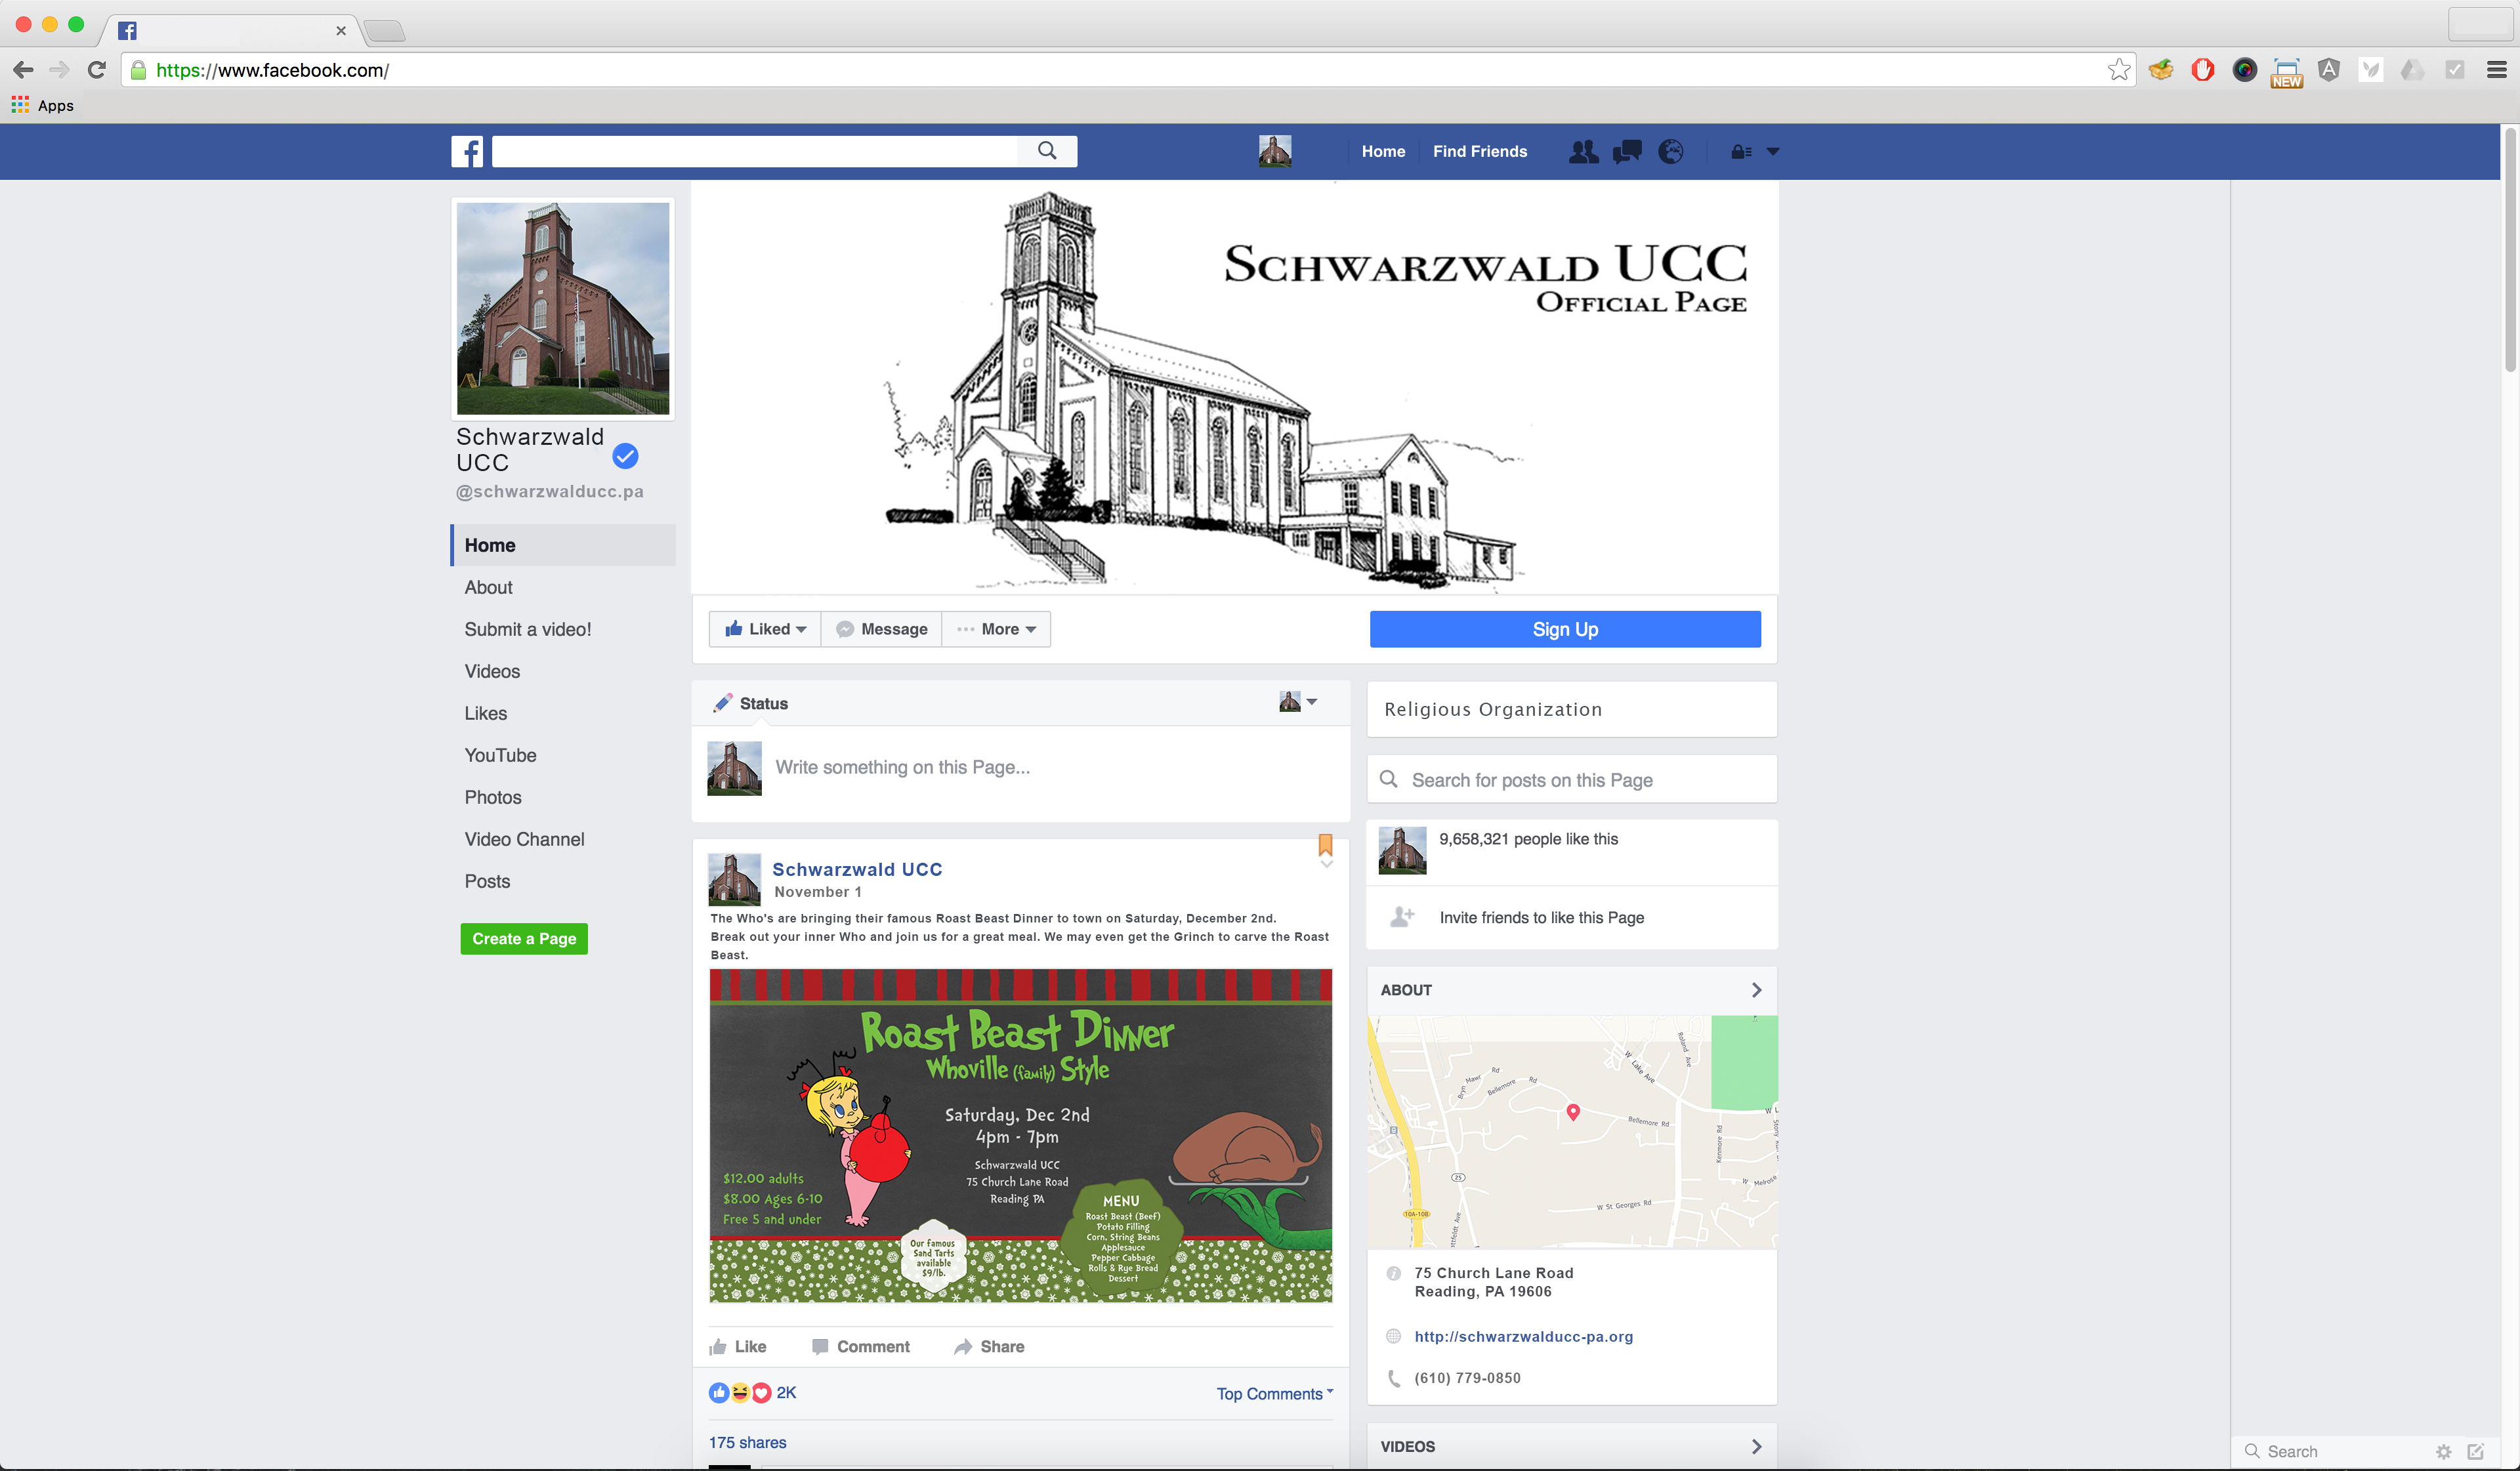Open the friend requests icon

(x=1583, y=152)
